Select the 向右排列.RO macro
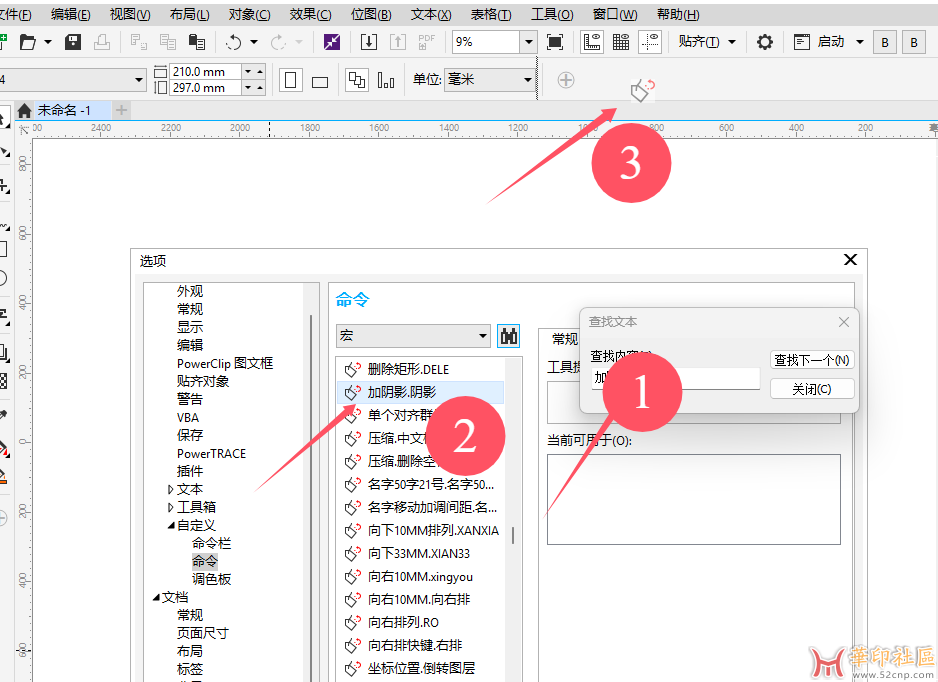938x682 pixels. tap(421, 622)
